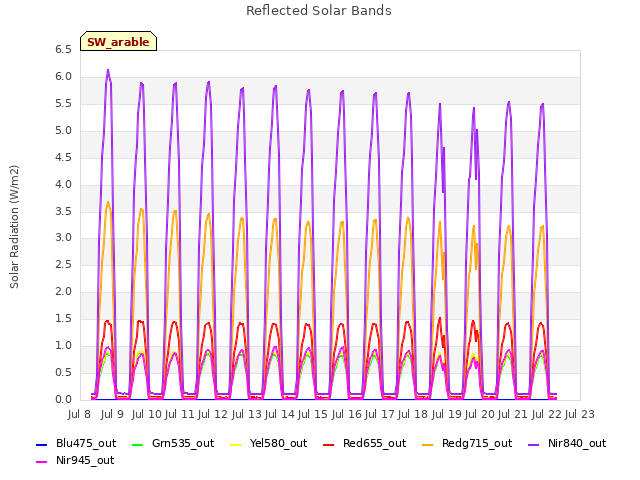This screenshot has width=640, height=480.
Task: Click the Jul 15 x-axis date label
Action: (x=313, y=414)
